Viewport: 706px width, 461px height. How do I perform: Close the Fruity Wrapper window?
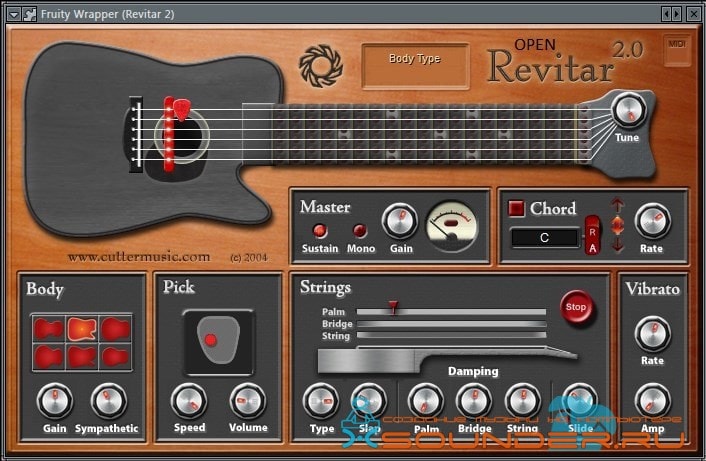click(694, 14)
